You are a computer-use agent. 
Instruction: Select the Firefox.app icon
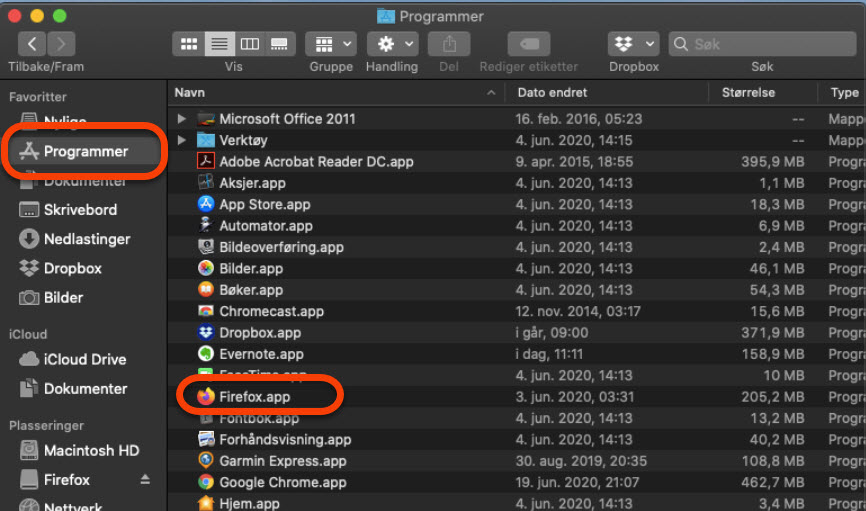tap(206, 397)
